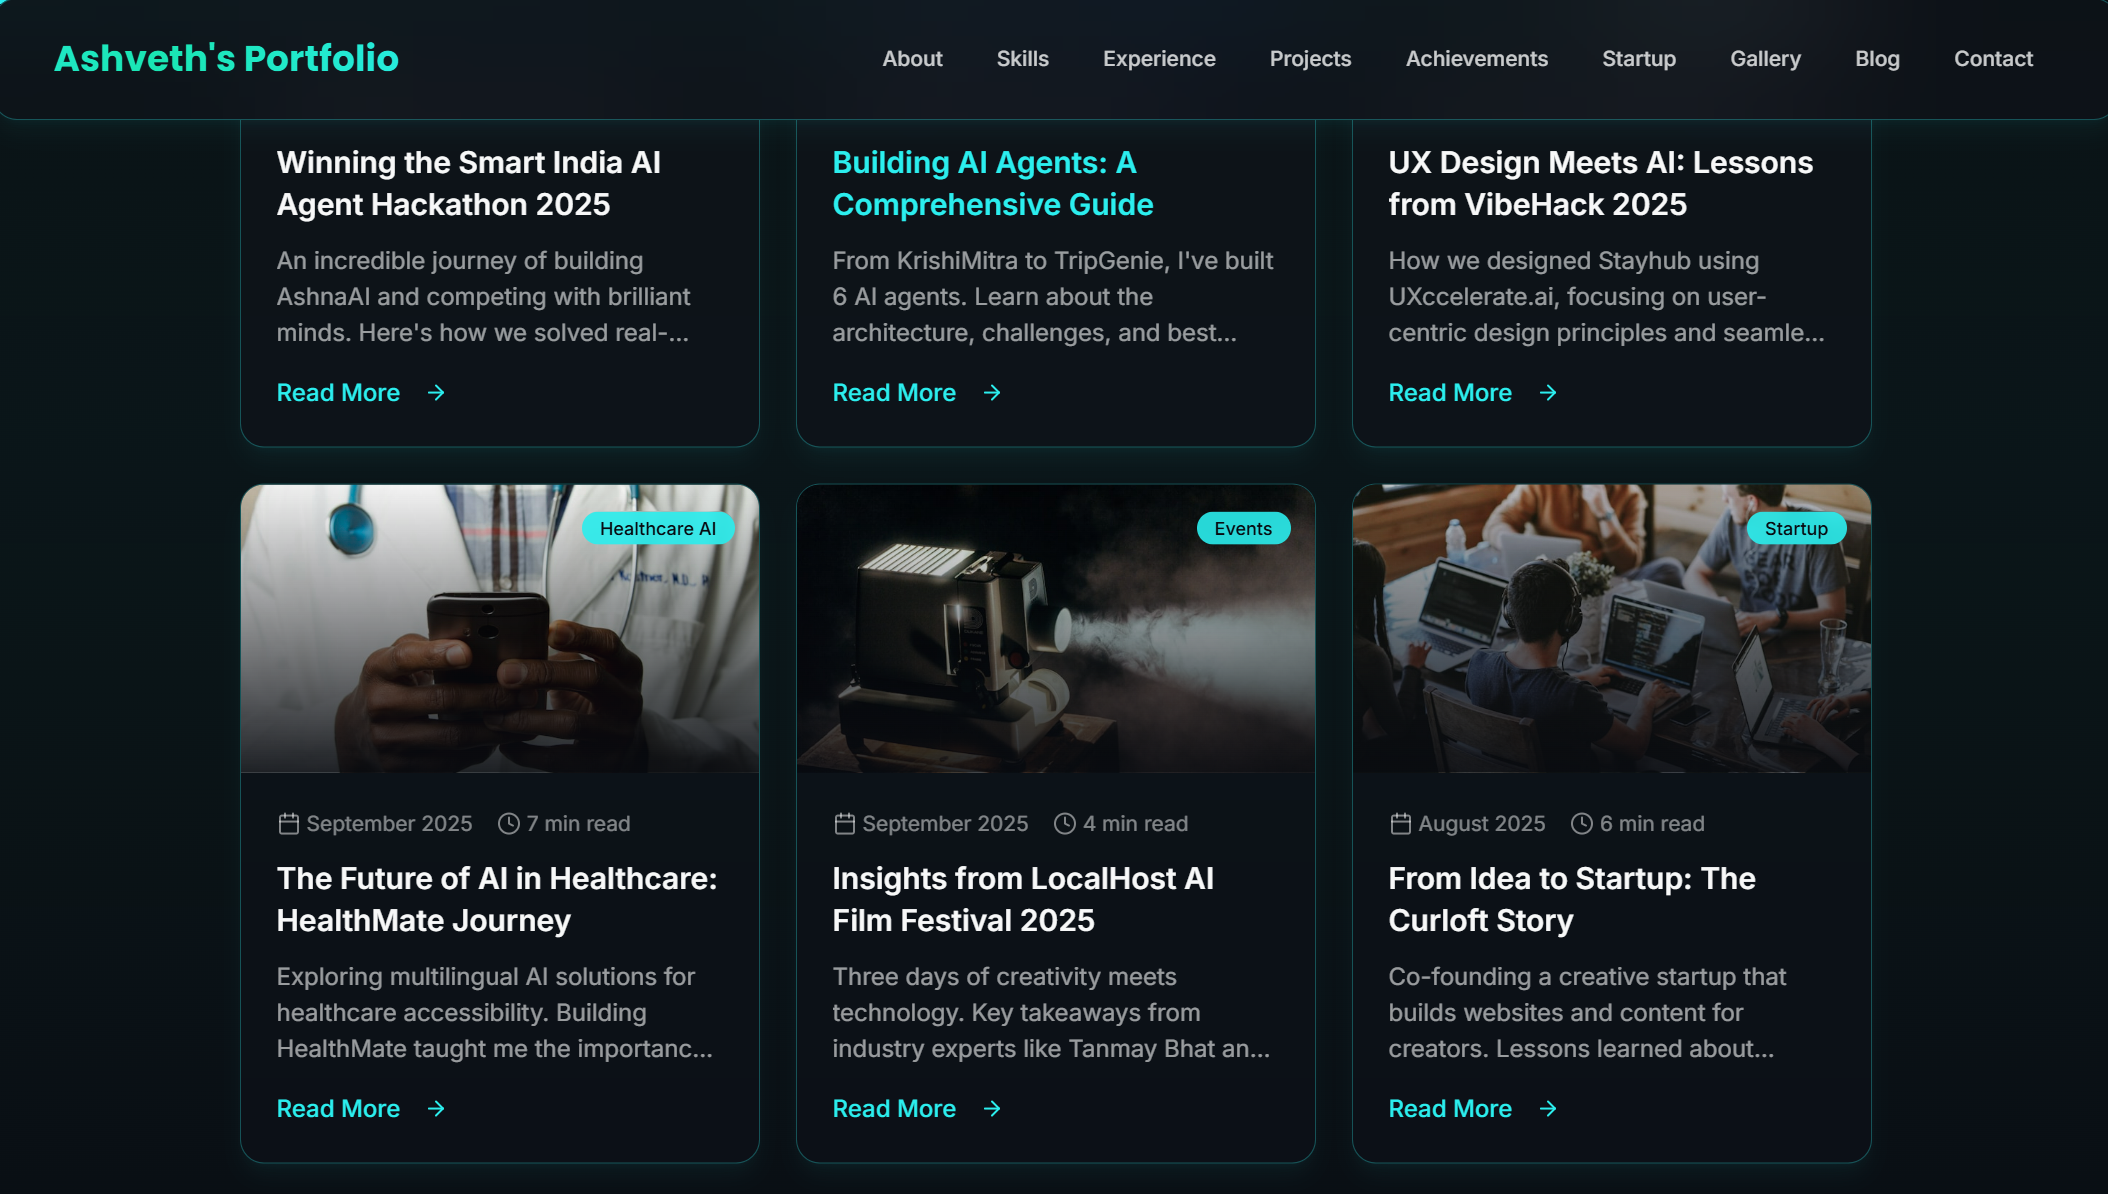Click calendar icon beside August 2025
This screenshot has height=1194, width=2108.
click(1401, 824)
